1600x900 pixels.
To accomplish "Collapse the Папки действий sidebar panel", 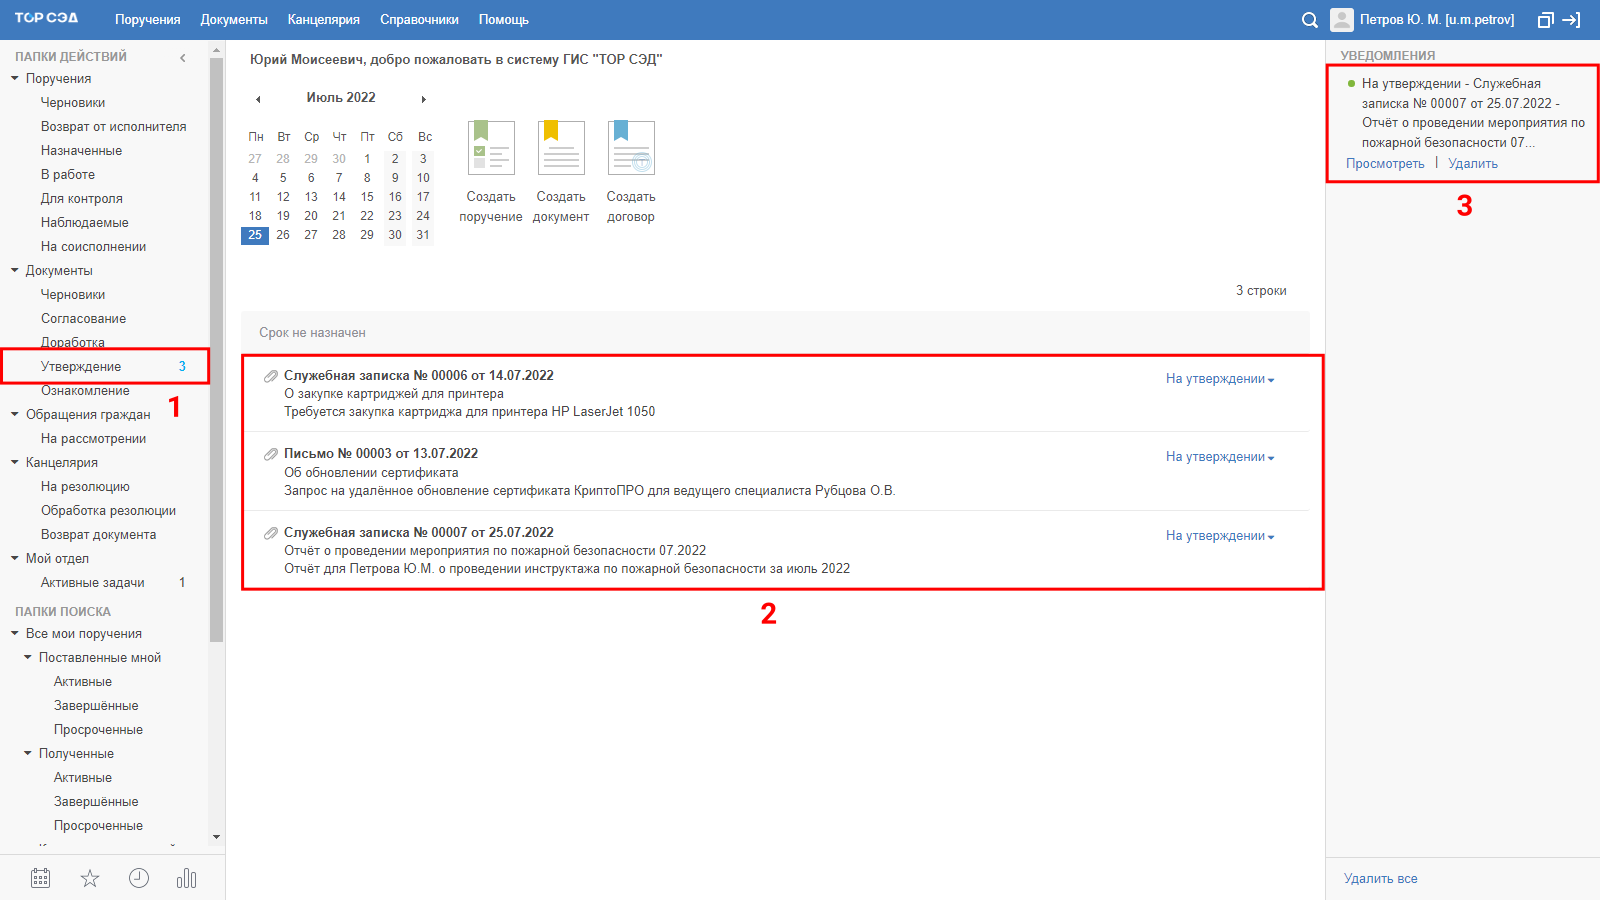I will pos(183,57).
